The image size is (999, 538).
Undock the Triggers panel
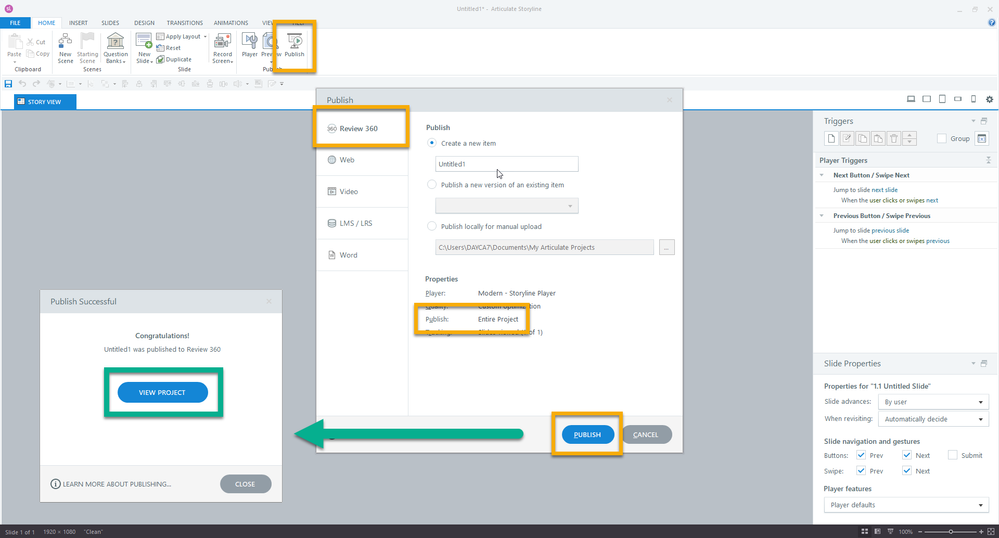984,120
